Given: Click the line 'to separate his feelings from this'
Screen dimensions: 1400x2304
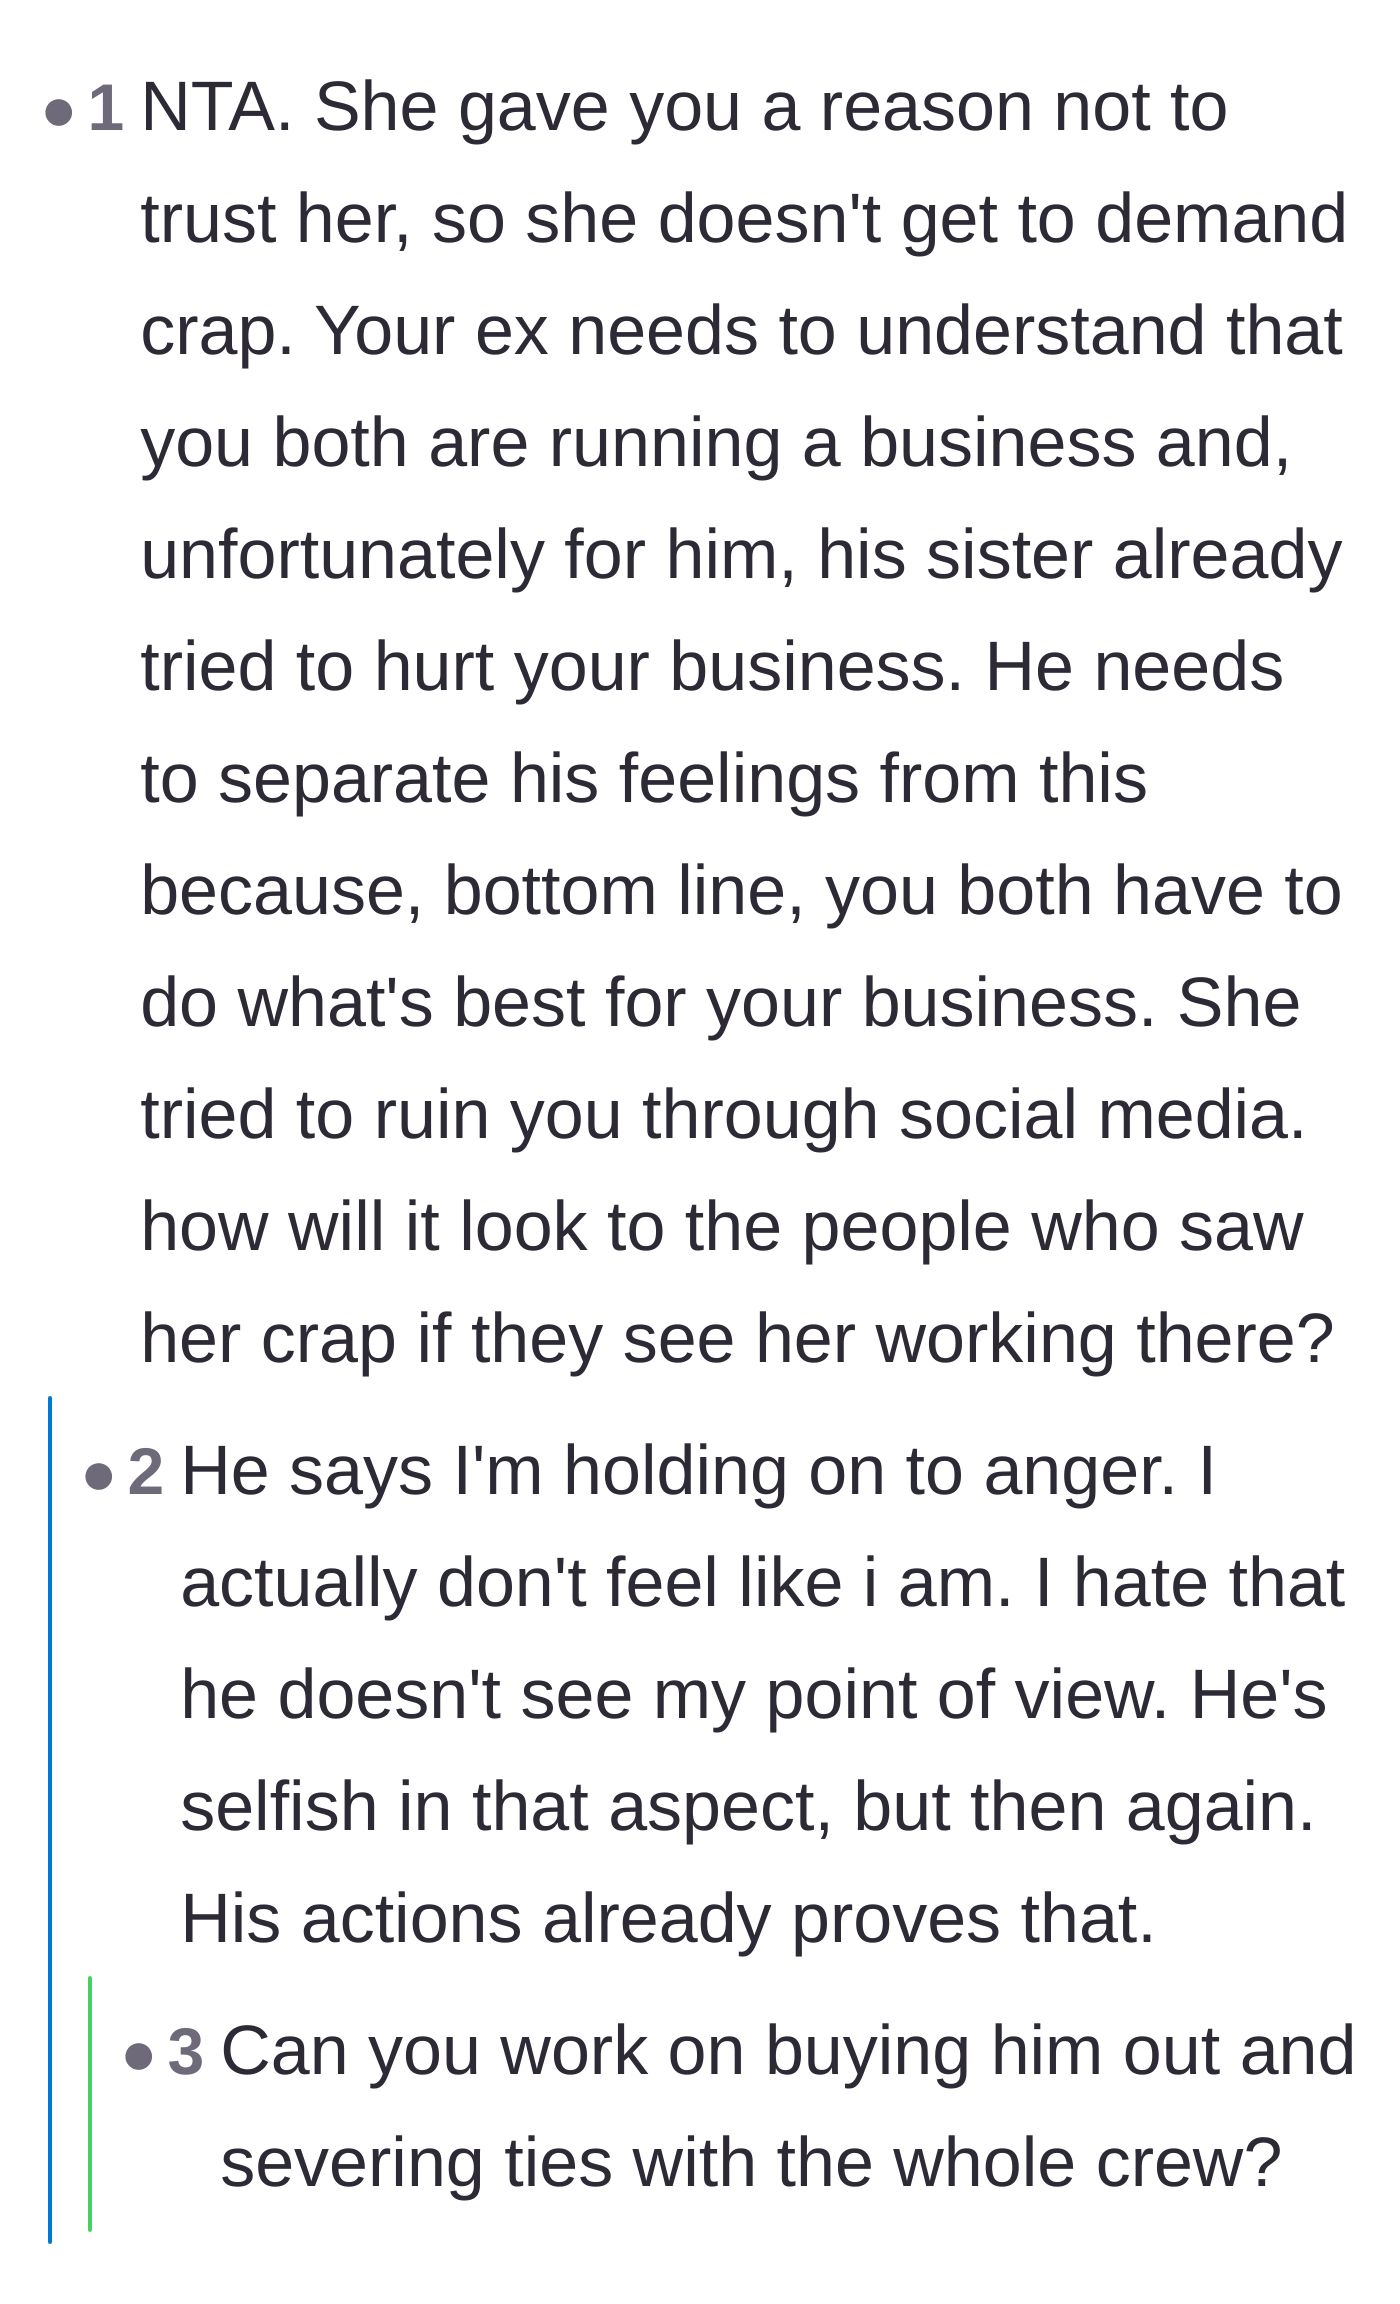Looking at the screenshot, I should coord(644,779).
